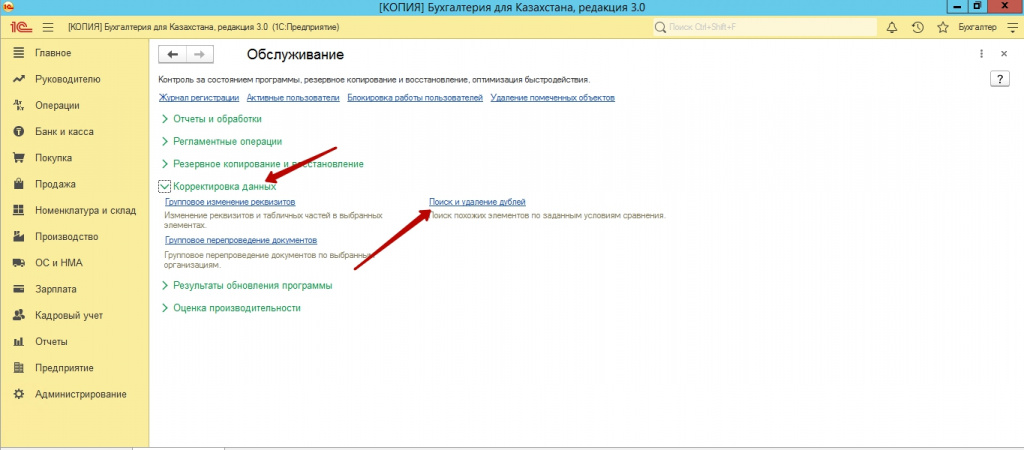Open the Предприятие section
Screen dimensions: 1024x450
pyautogui.click(x=64, y=368)
